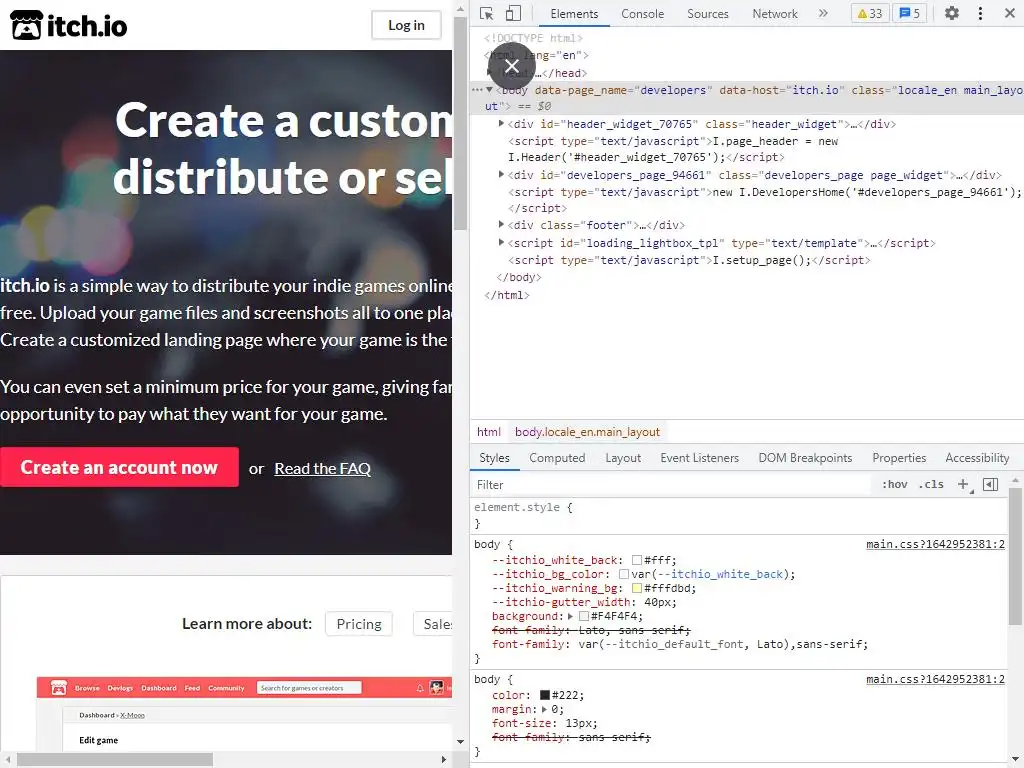
Task: Click the itch.io logo
Action: pos(69,25)
